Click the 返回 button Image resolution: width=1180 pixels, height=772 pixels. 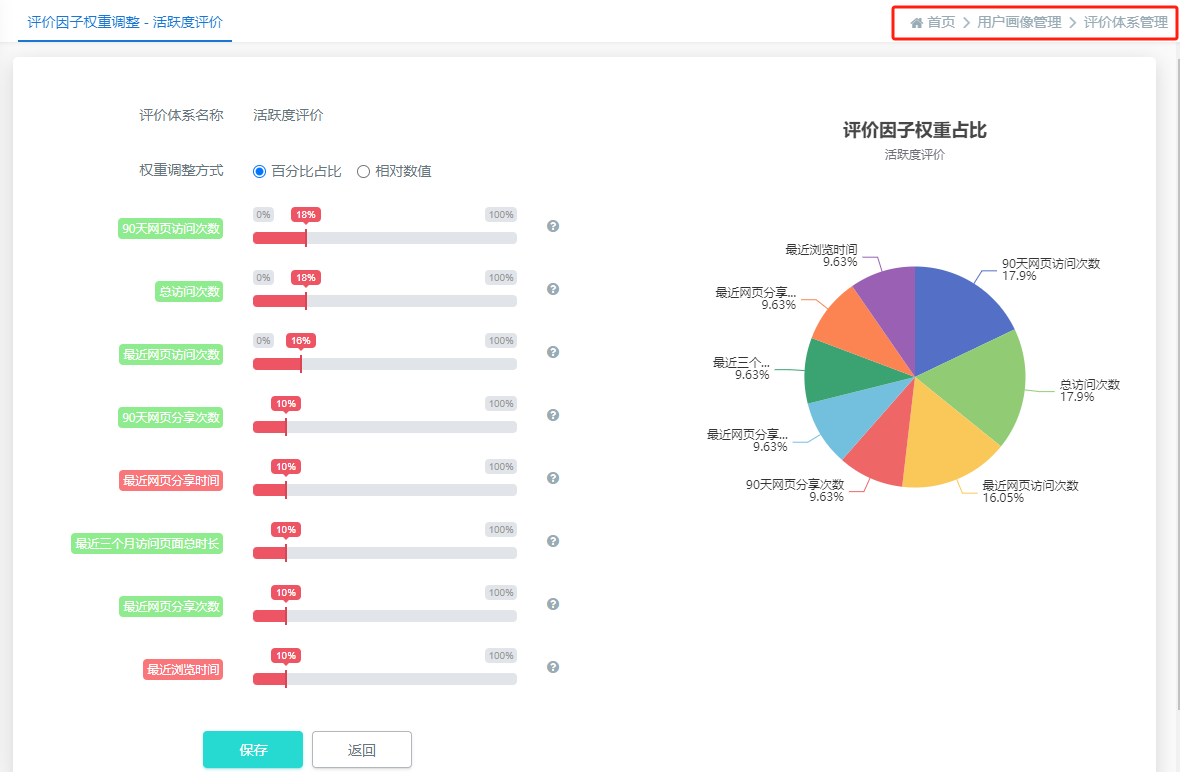[x=362, y=749]
